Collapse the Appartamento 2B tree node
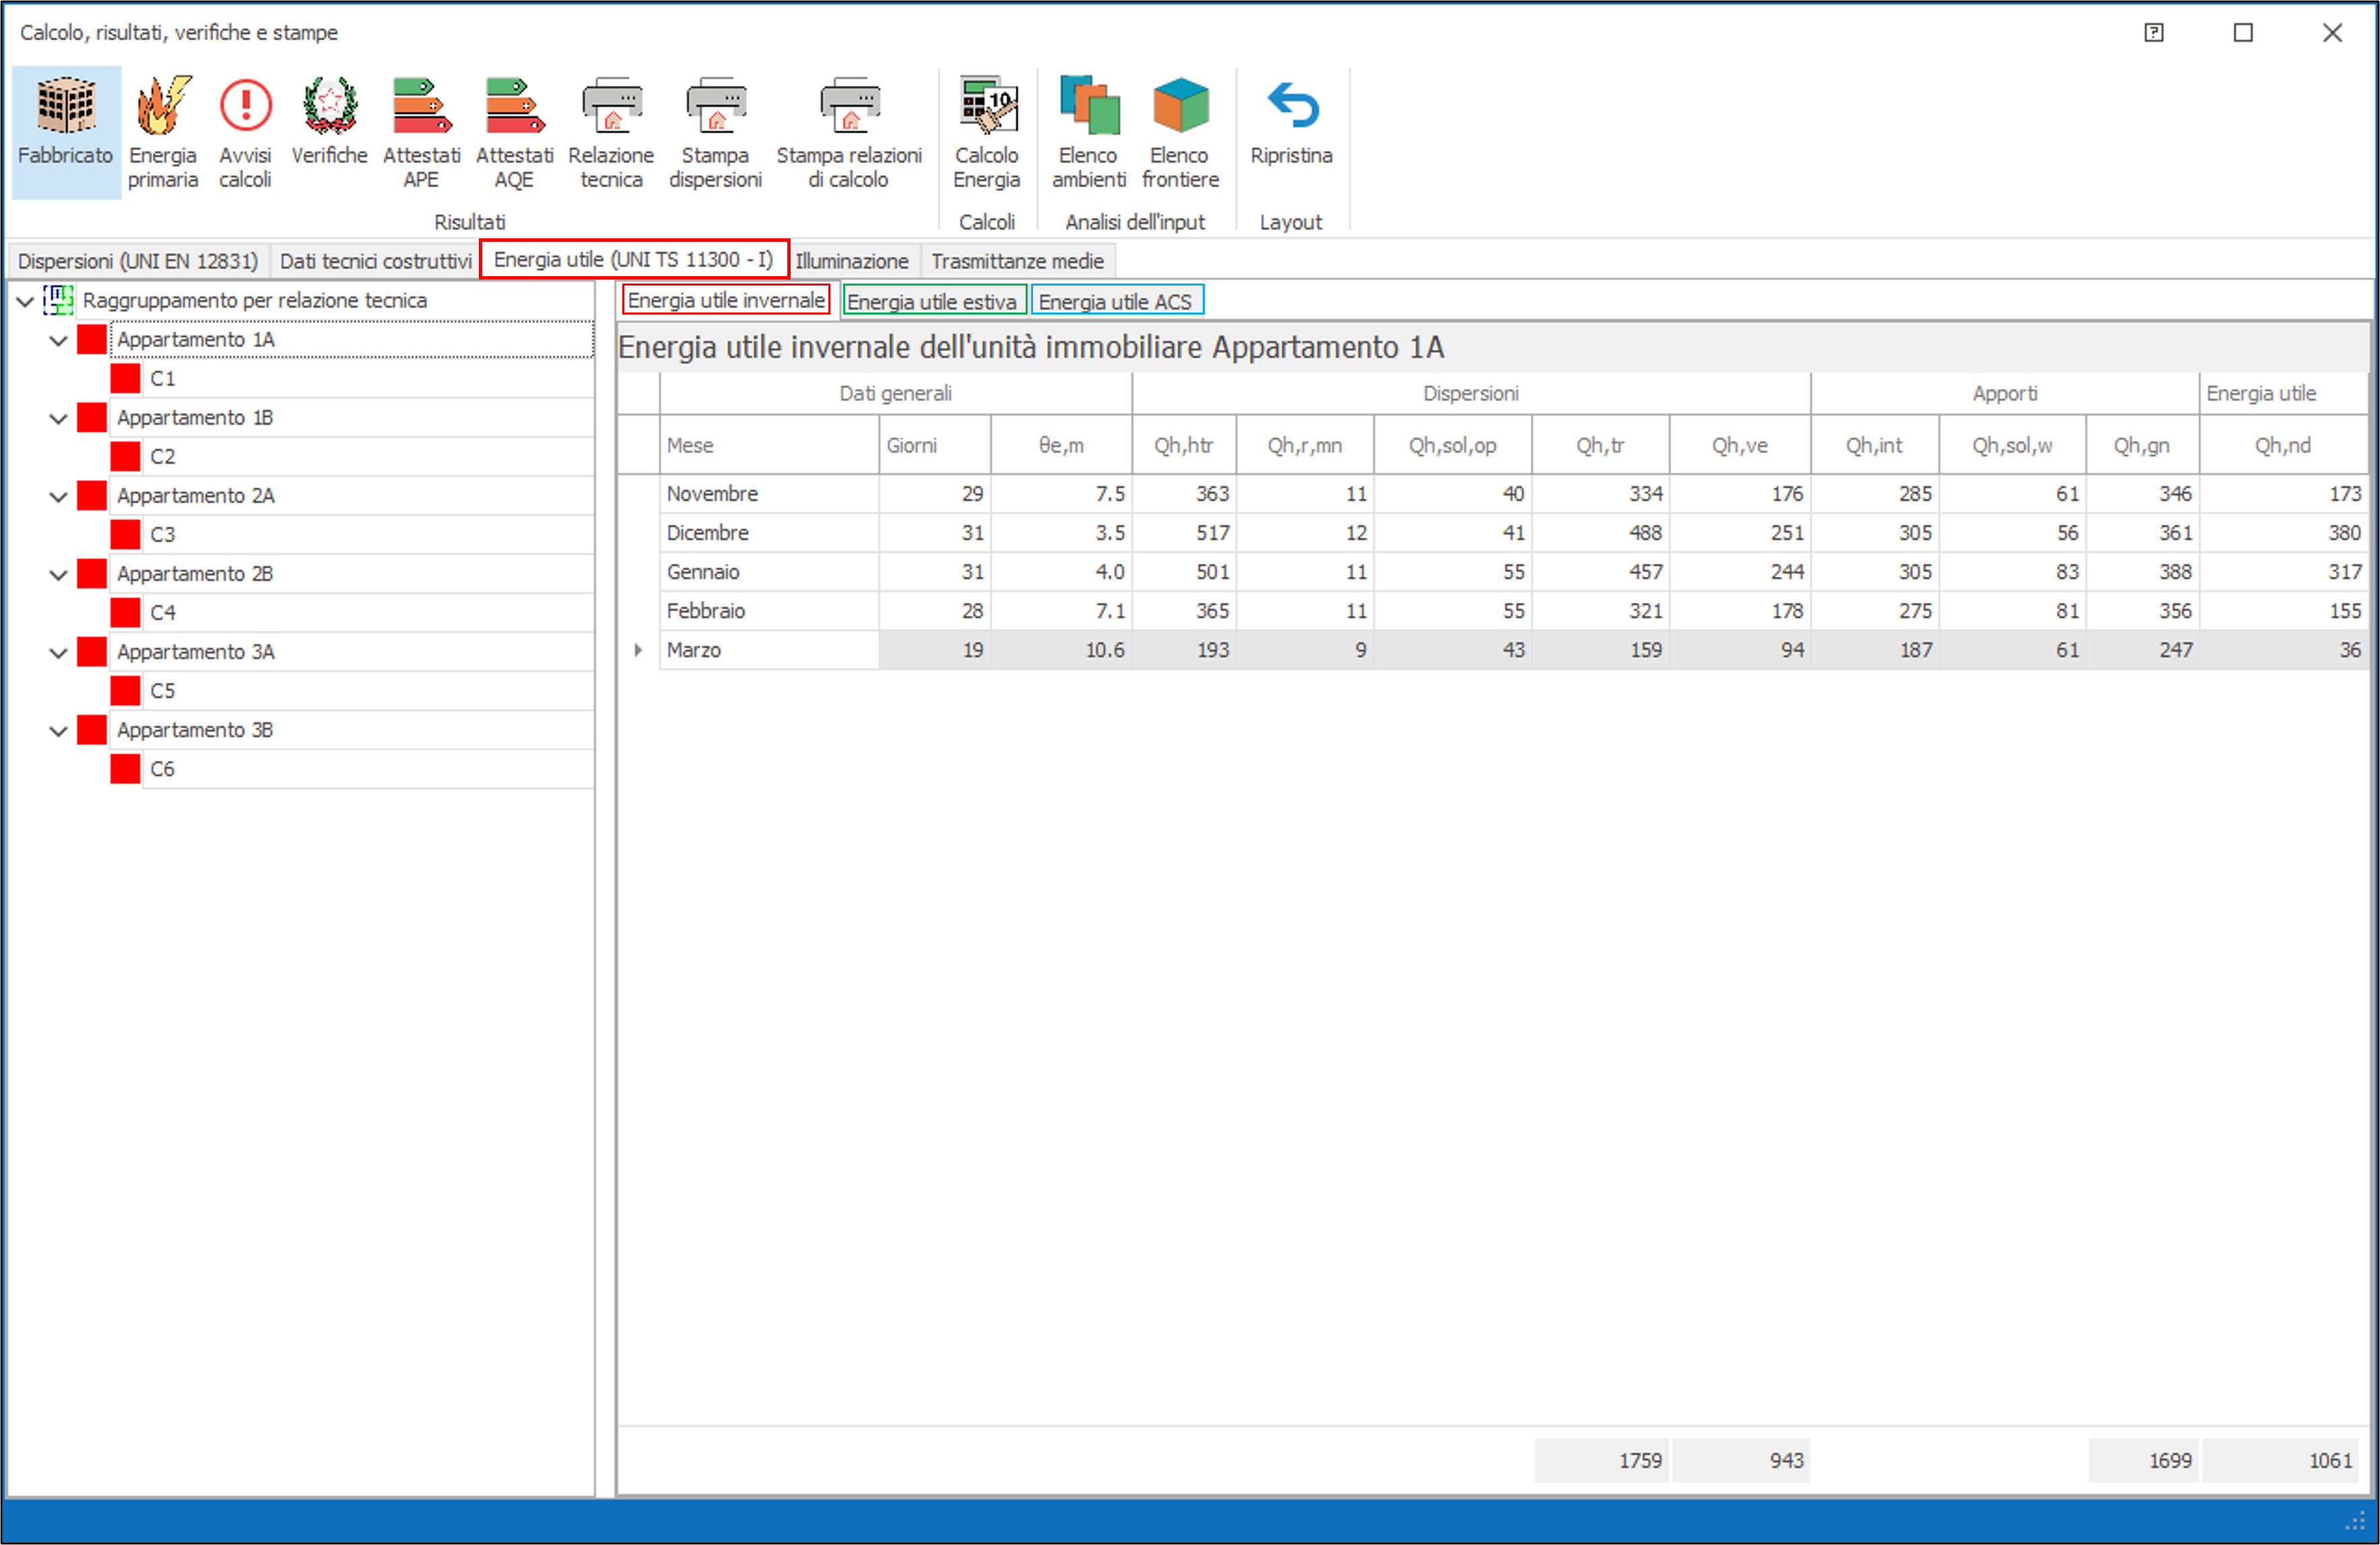This screenshot has width=2380, height=1545. point(59,575)
